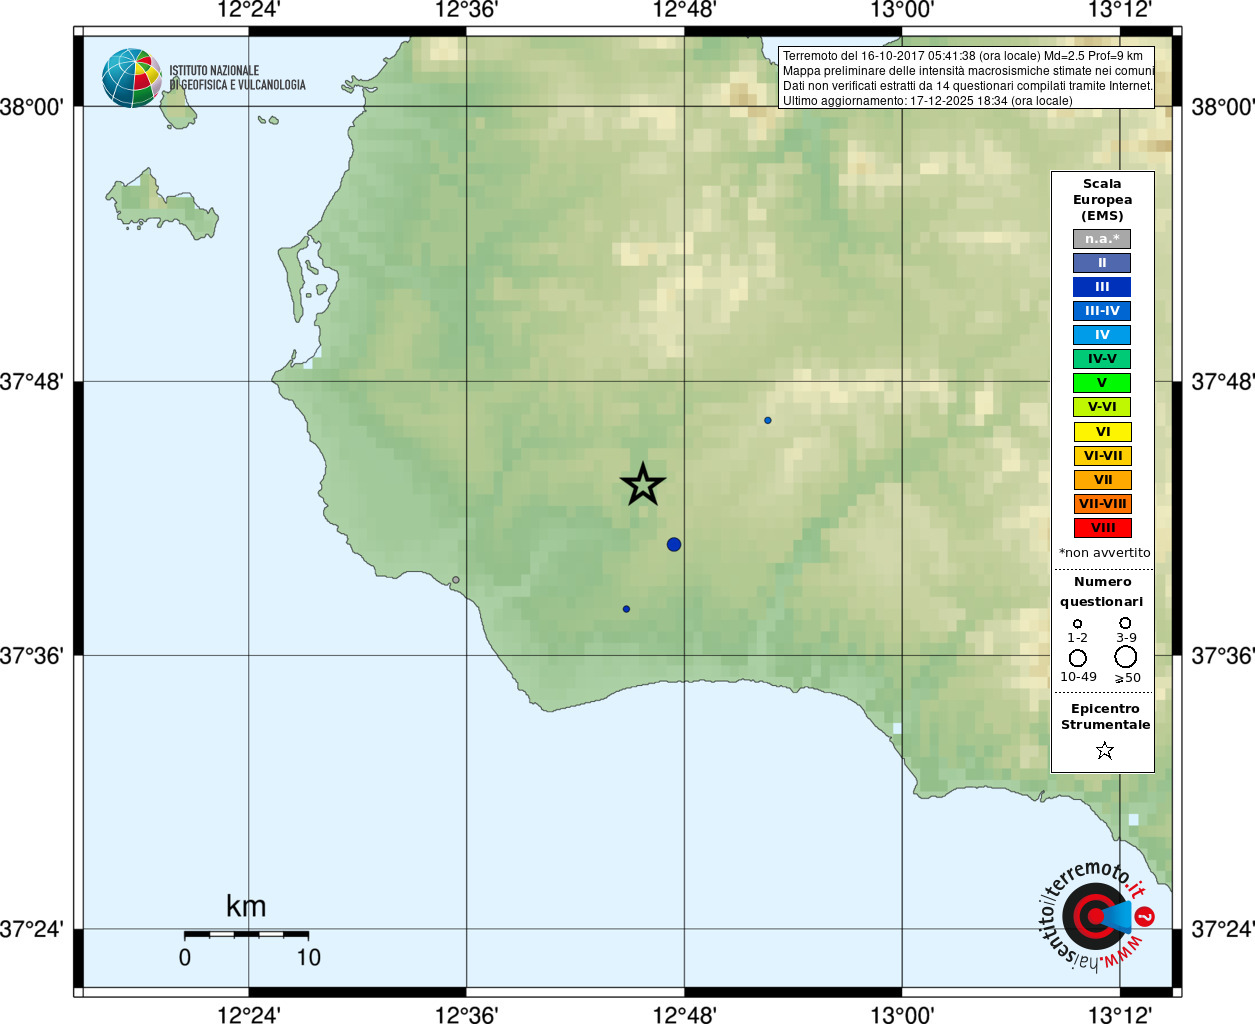Select the small southern blue marker

pyautogui.click(x=626, y=609)
